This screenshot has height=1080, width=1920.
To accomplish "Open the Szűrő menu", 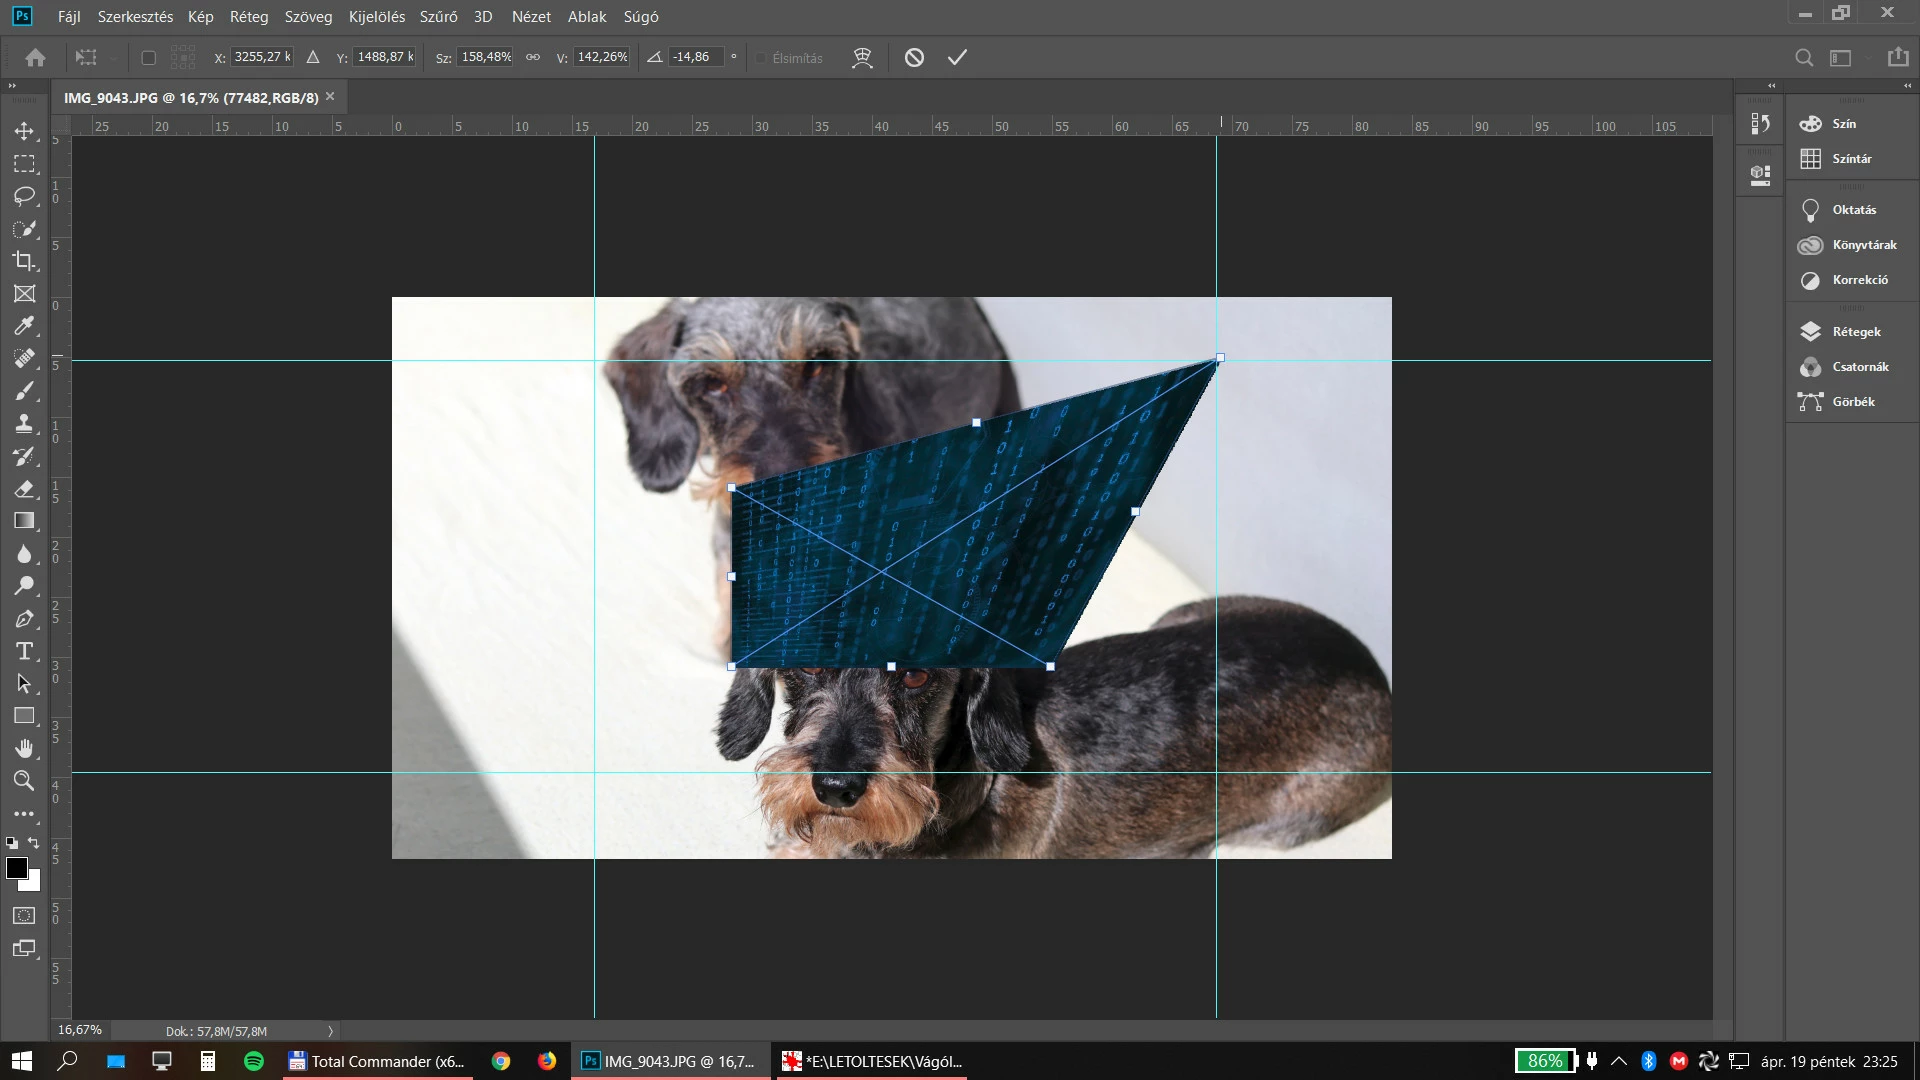I will [438, 17].
